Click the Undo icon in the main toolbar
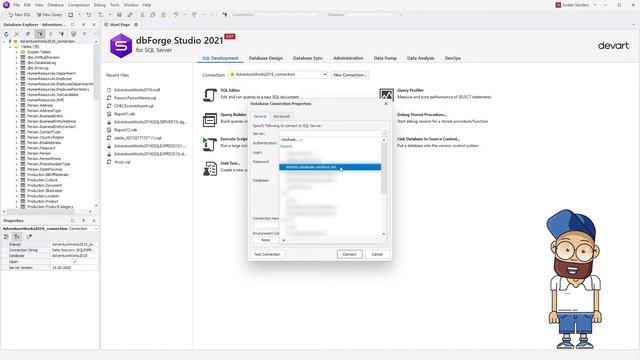Screen dimensions: 640x360 (x=176, y=15)
